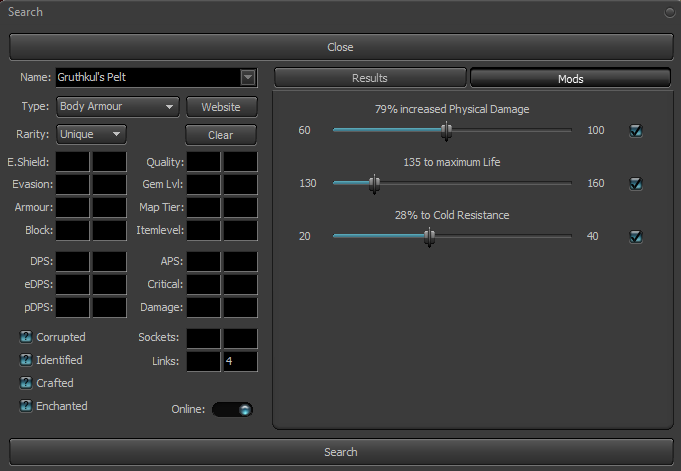Click the E.Shield maximum field

pos(109,162)
